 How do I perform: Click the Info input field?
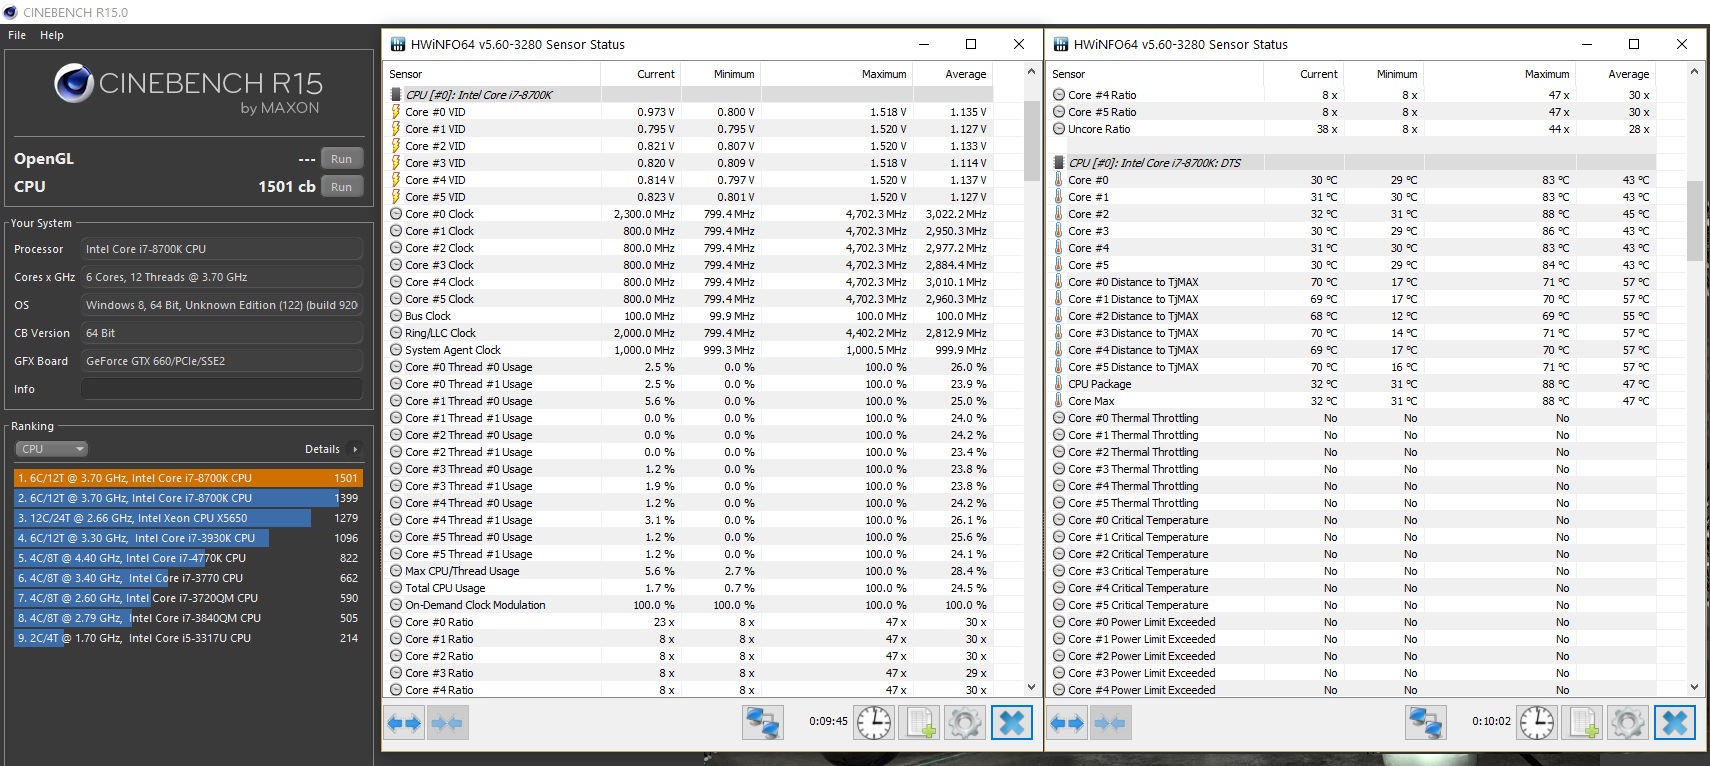pyautogui.click(x=221, y=389)
